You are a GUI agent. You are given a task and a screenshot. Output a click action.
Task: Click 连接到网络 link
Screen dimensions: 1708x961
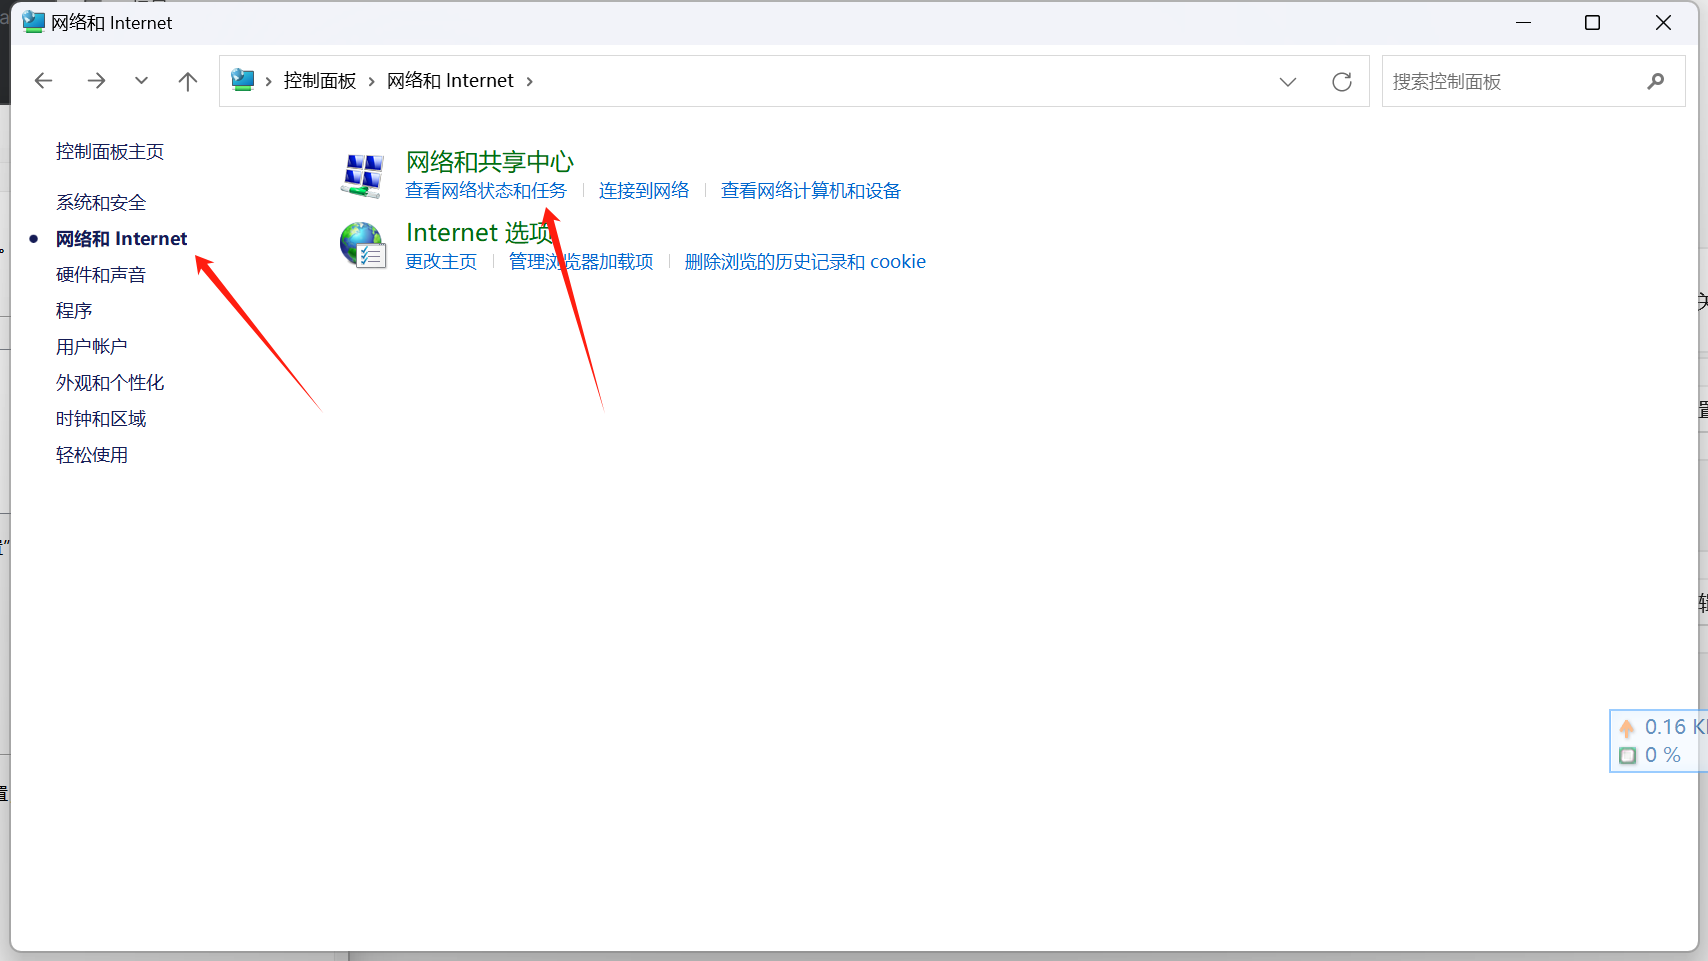tap(644, 191)
